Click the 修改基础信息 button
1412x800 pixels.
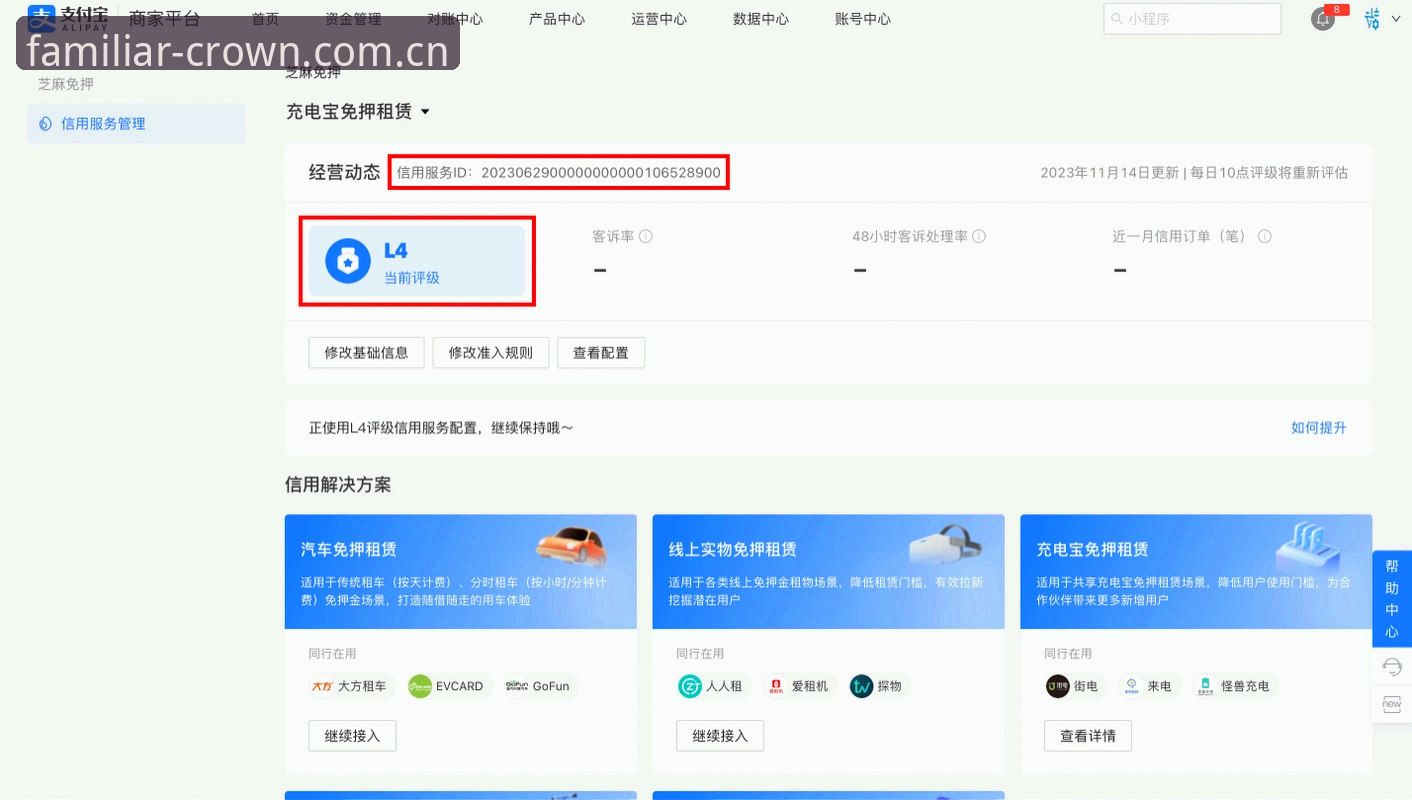366,353
